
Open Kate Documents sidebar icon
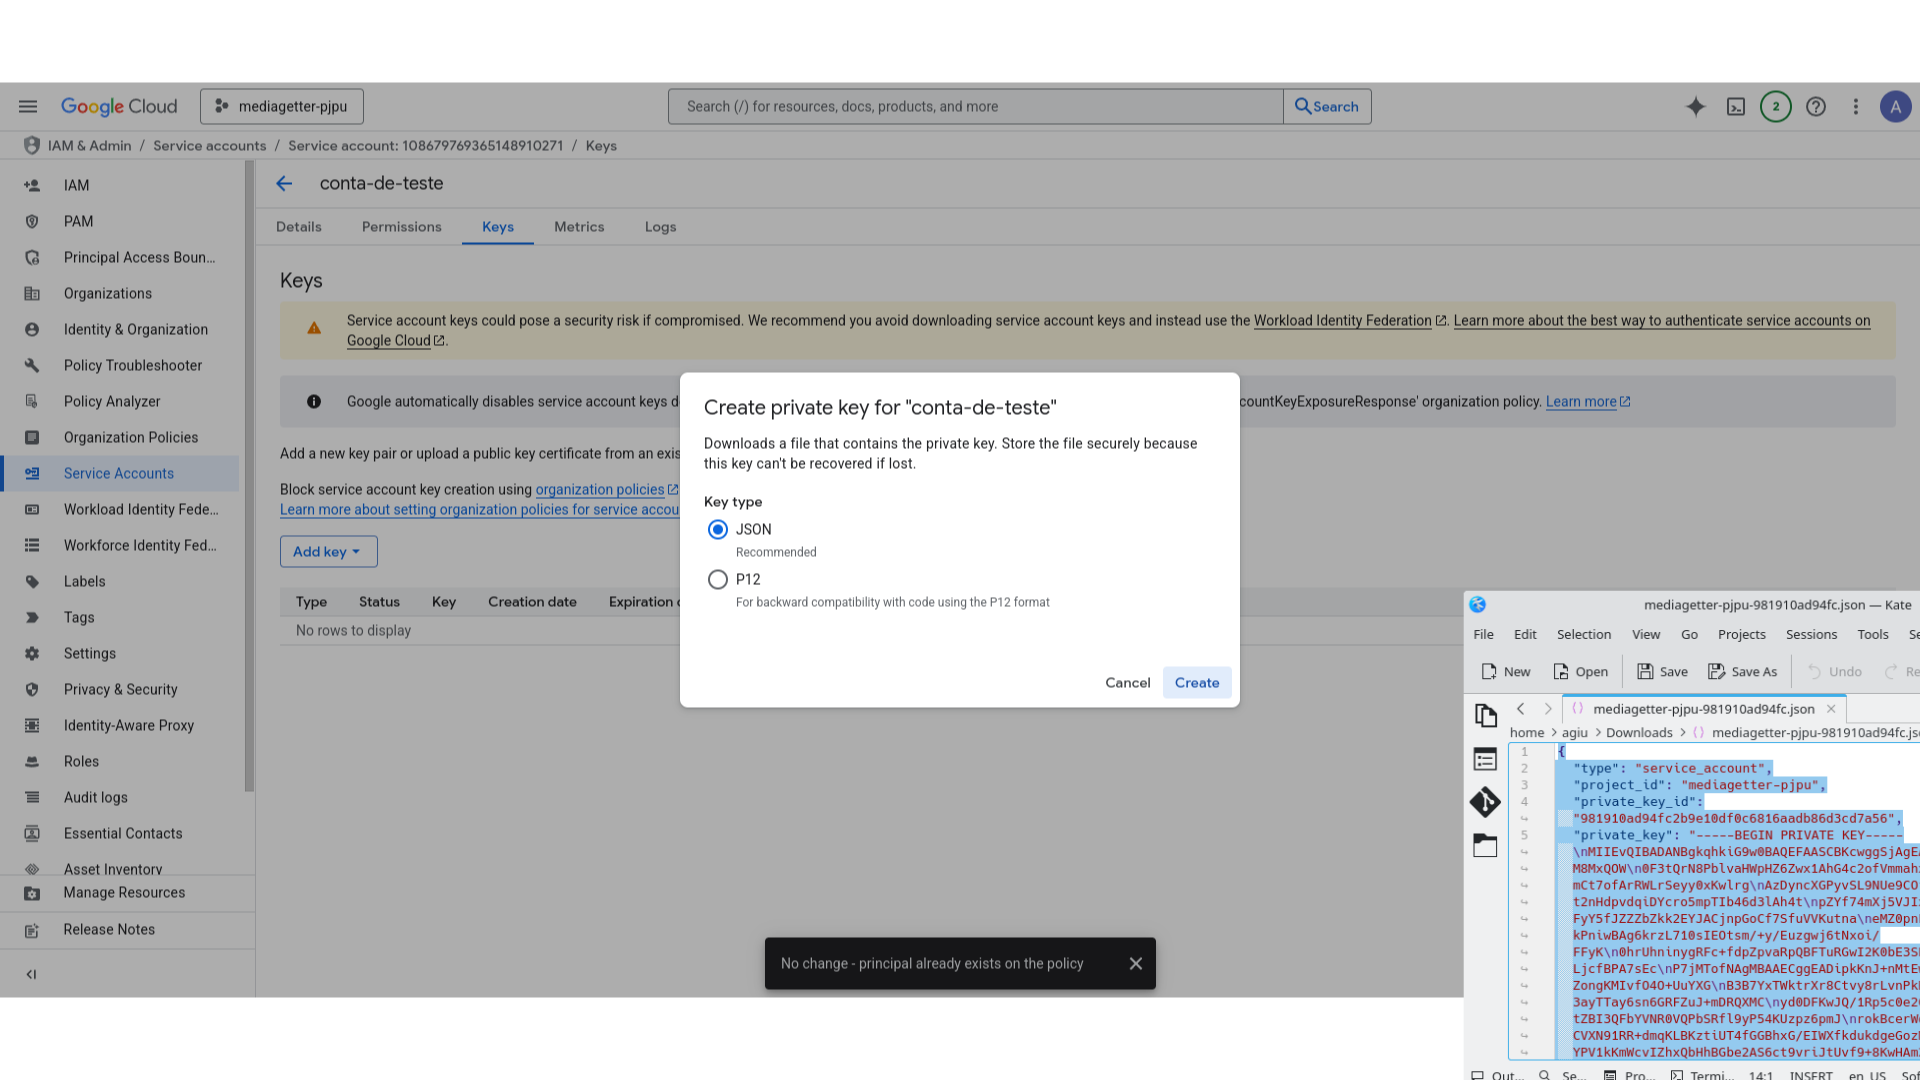click(x=1485, y=716)
